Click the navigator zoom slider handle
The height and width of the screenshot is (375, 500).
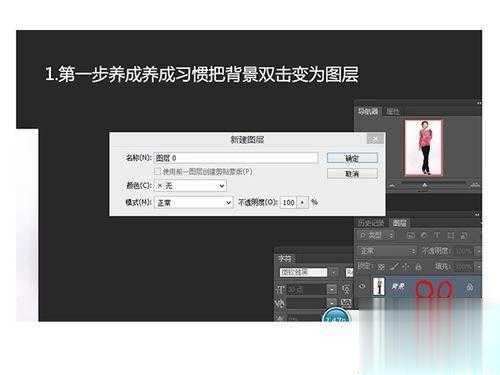click(425, 184)
